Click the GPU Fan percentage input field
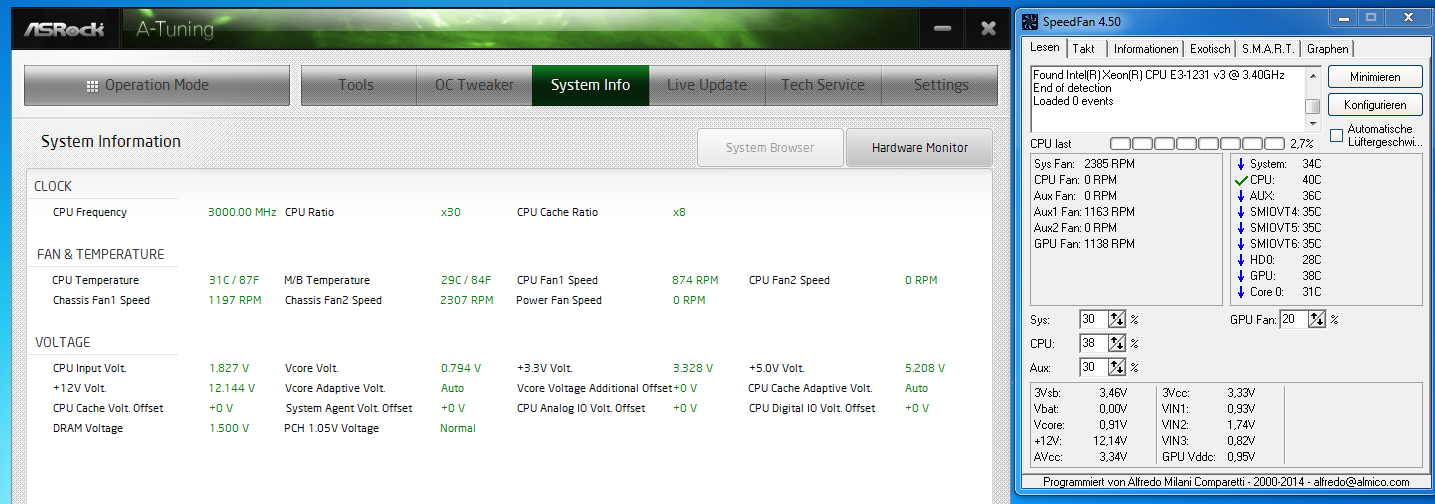Viewport: 1435px width, 504px height. (x=1294, y=320)
